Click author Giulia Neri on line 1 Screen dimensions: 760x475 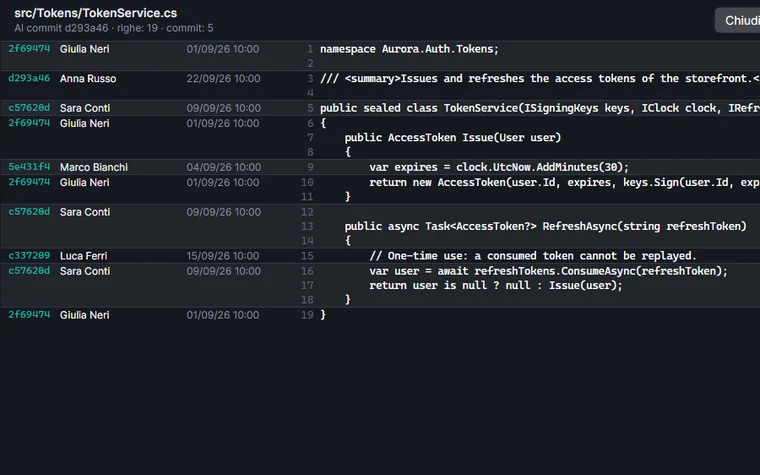[84, 49]
